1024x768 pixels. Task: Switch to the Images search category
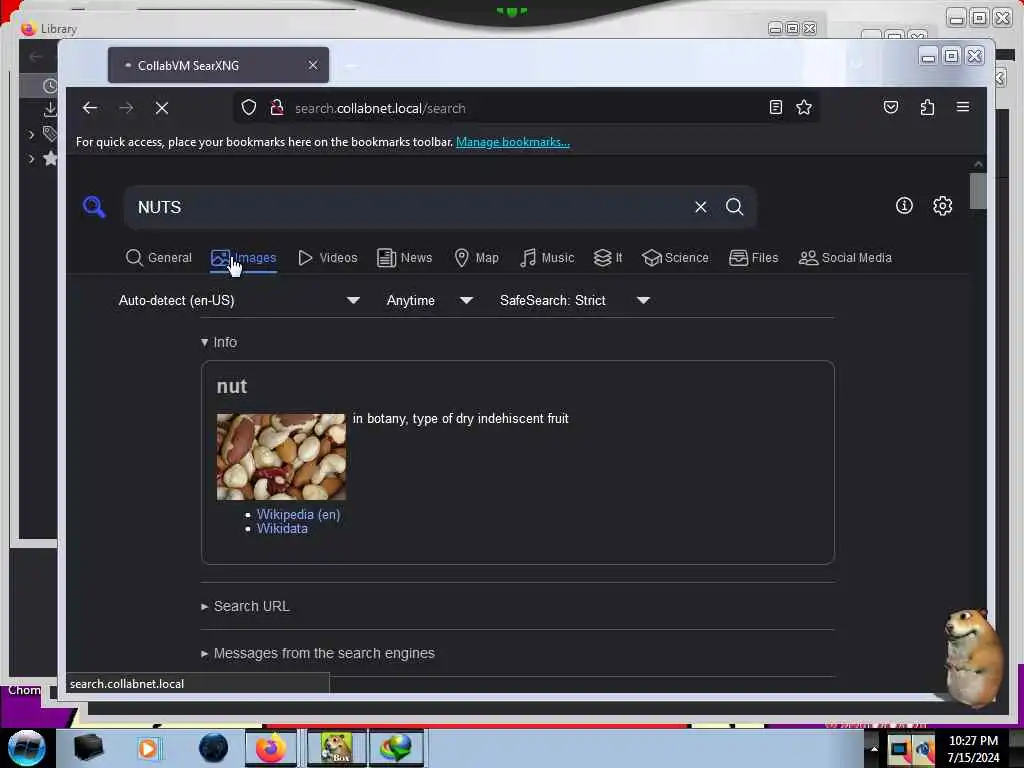(x=244, y=258)
